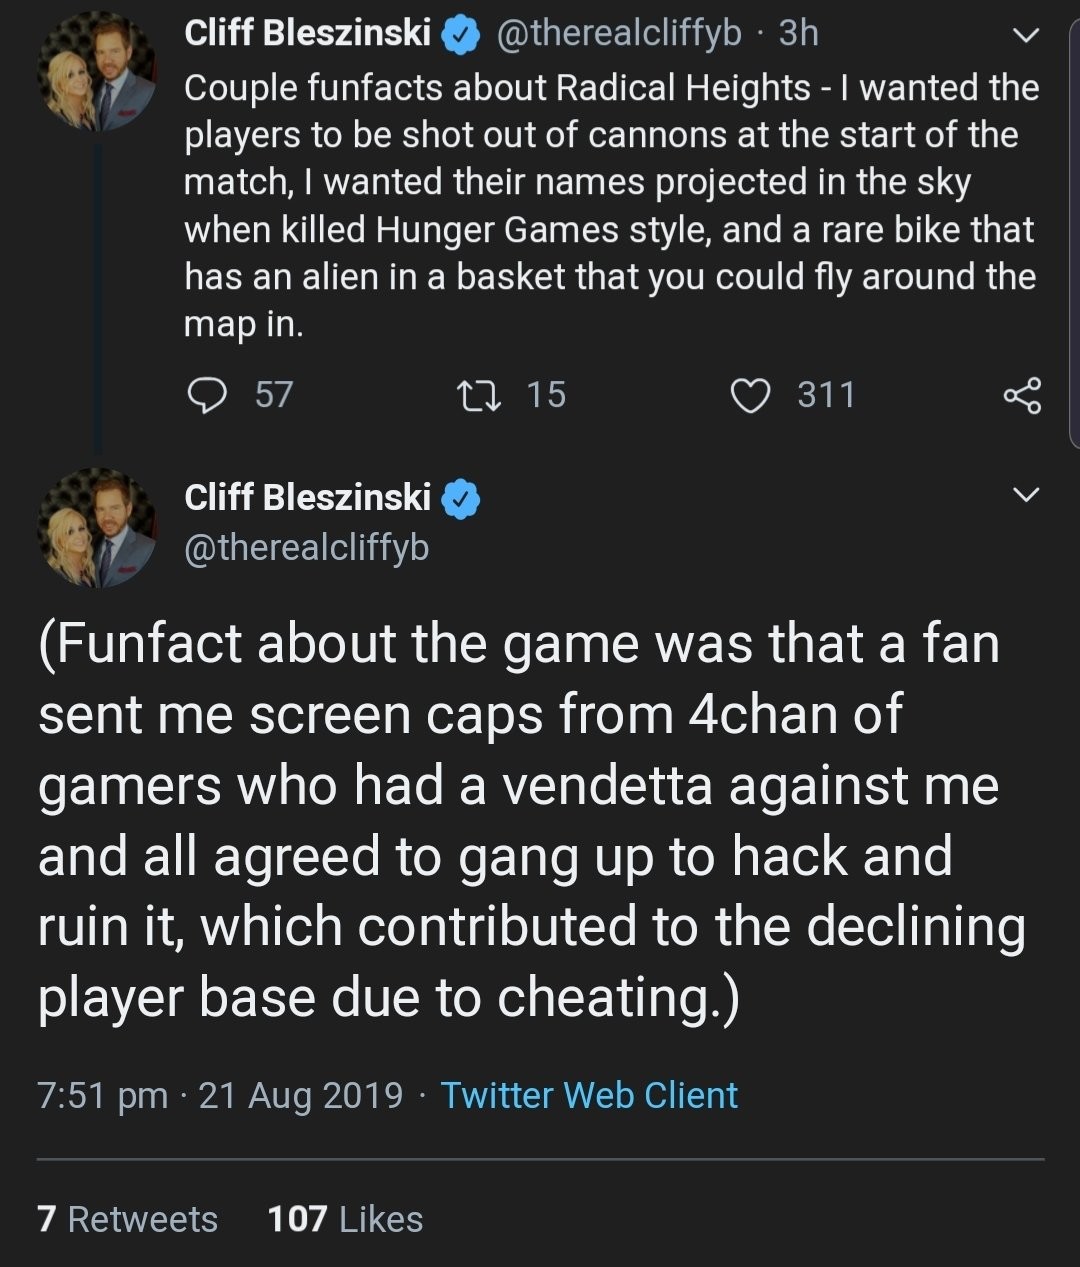Click the share icon on first tweet
This screenshot has width=1080, height=1267.
coord(1022,395)
